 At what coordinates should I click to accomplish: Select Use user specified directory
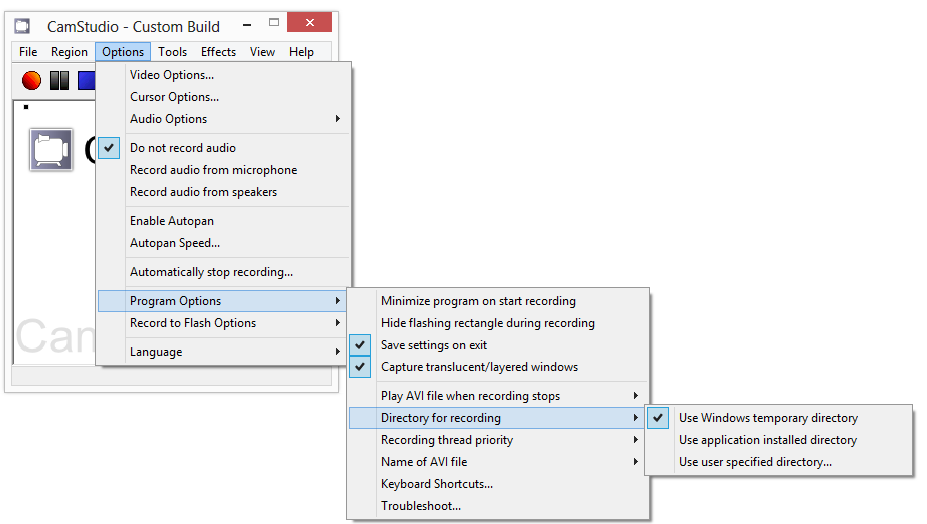755,462
